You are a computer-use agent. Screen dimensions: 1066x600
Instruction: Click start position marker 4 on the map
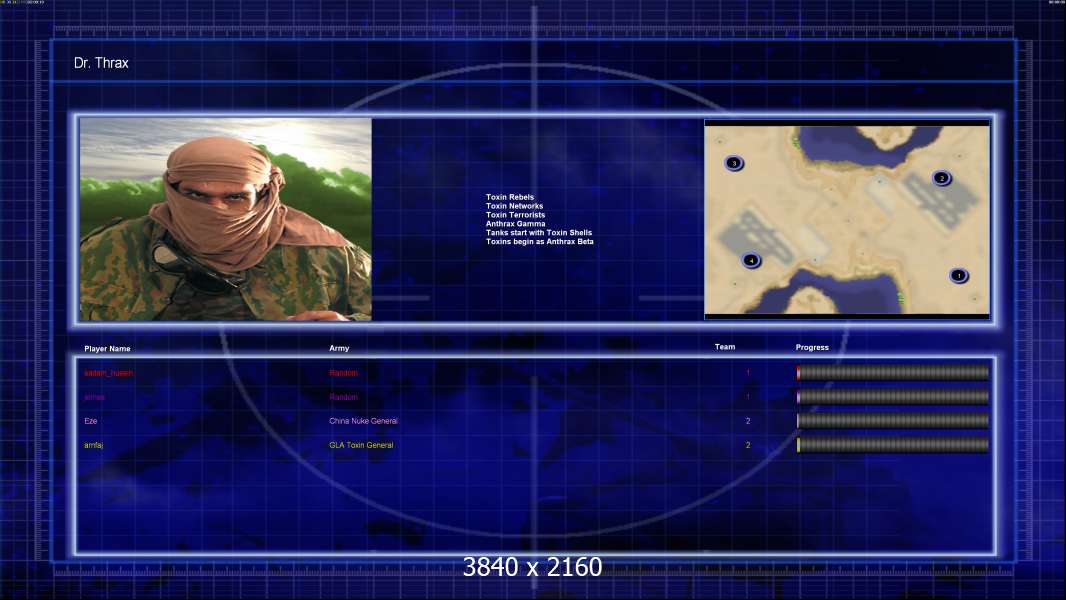point(751,260)
